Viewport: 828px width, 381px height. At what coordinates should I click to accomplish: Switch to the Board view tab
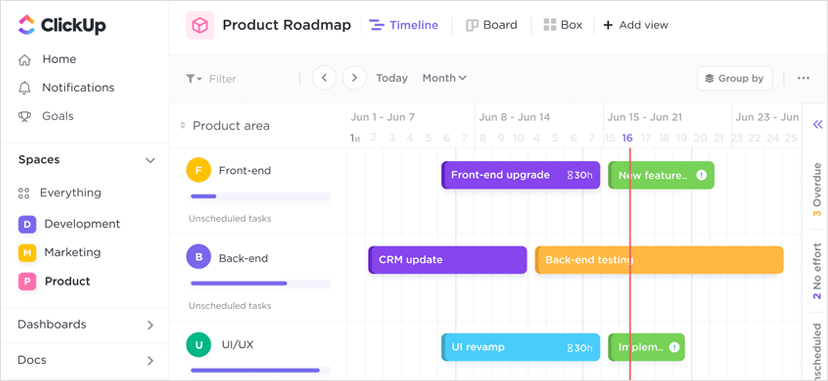[x=491, y=25]
